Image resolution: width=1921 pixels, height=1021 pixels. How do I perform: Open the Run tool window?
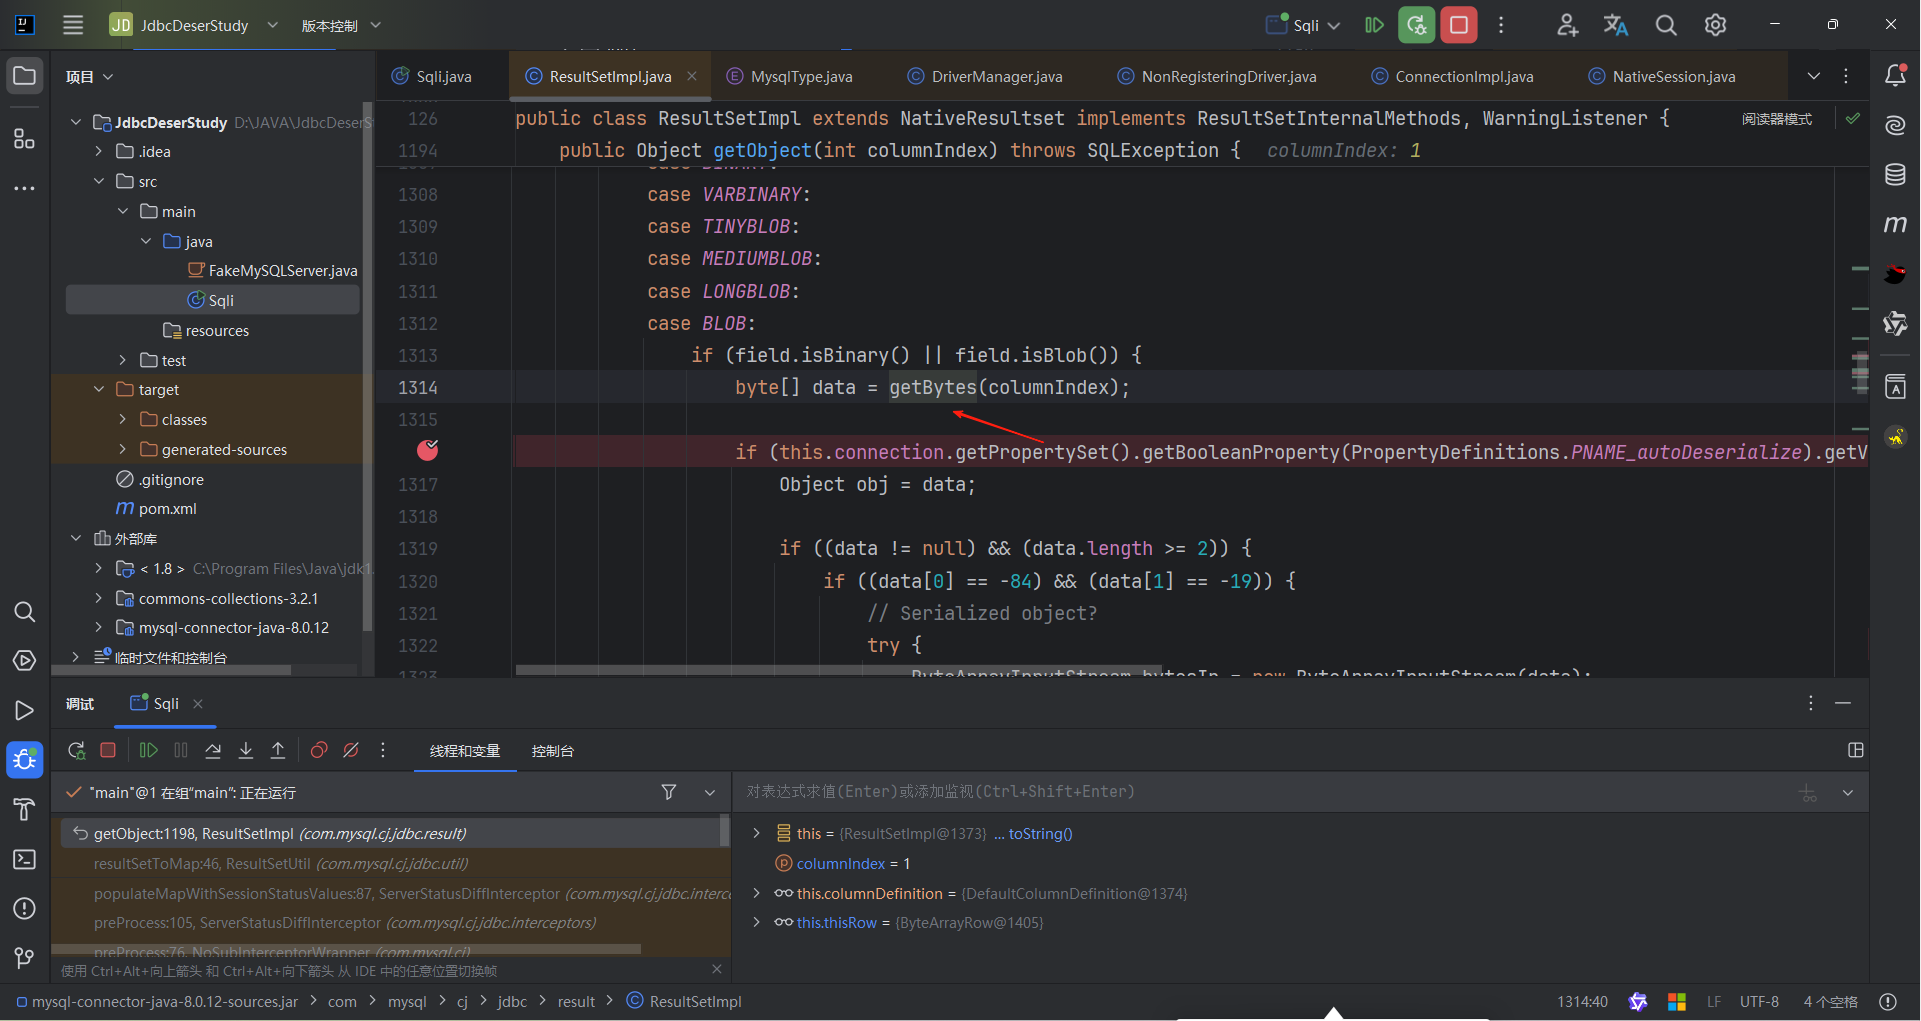click(x=25, y=711)
